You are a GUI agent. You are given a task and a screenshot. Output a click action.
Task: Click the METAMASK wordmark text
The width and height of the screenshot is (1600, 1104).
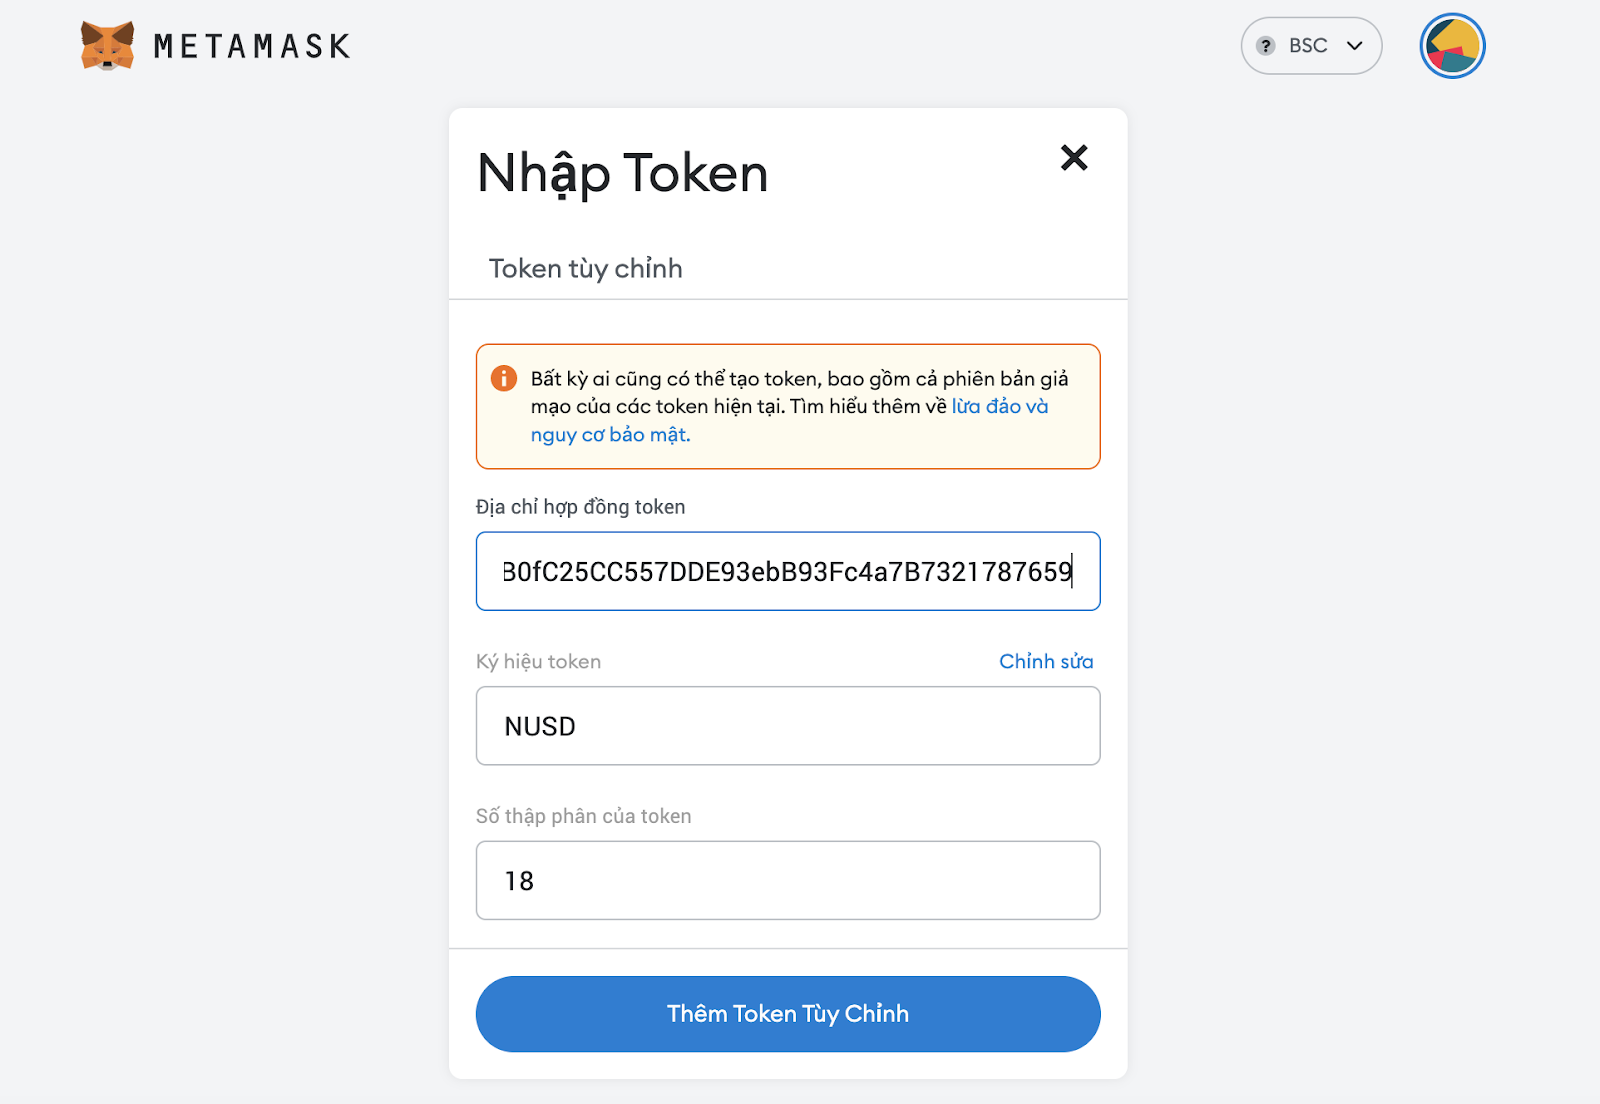252,46
